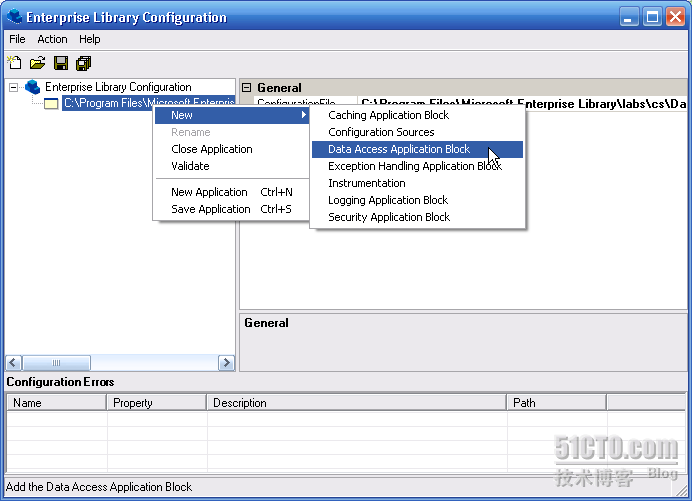Sort errors by Path column header
The width and height of the screenshot is (692, 501).
coord(557,403)
